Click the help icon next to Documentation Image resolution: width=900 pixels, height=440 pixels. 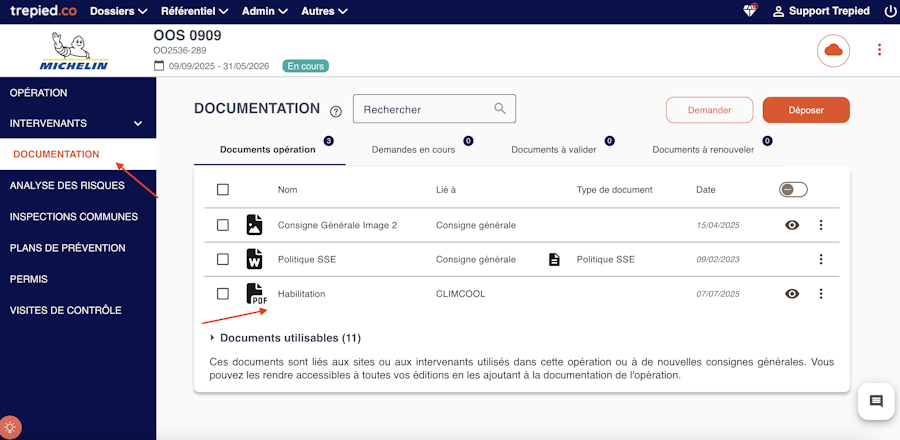point(336,111)
